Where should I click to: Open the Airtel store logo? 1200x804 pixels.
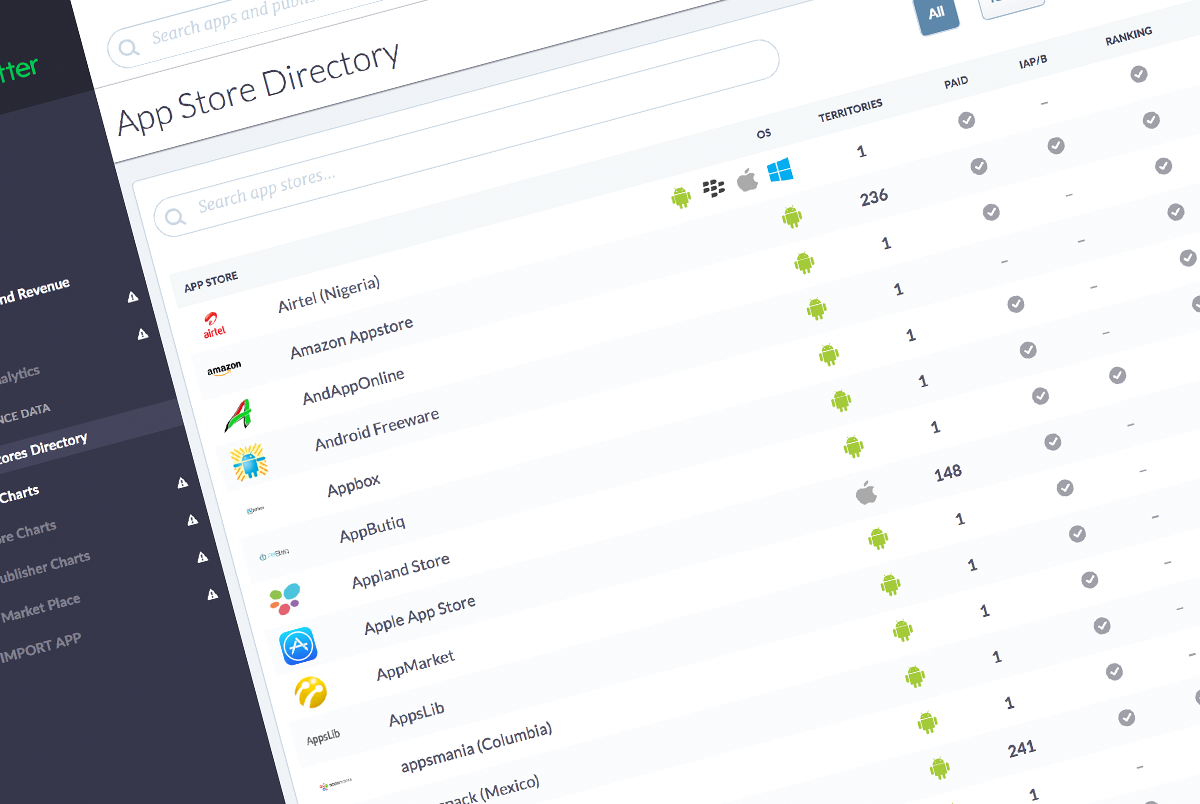pyautogui.click(x=215, y=323)
